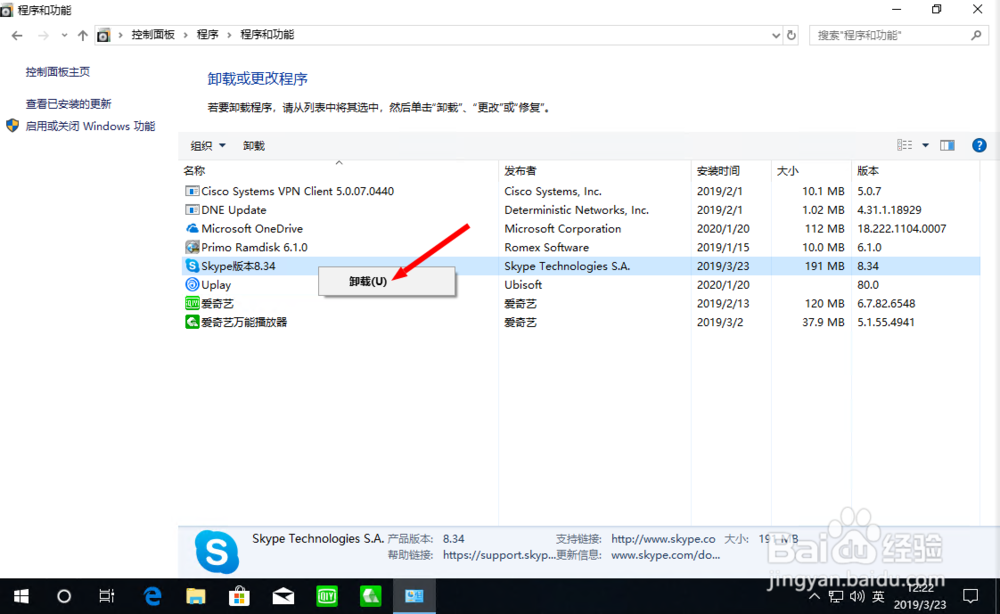Go up one folder level
The width and height of the screenshot is (1000, 614).
(x=82, y=35)
